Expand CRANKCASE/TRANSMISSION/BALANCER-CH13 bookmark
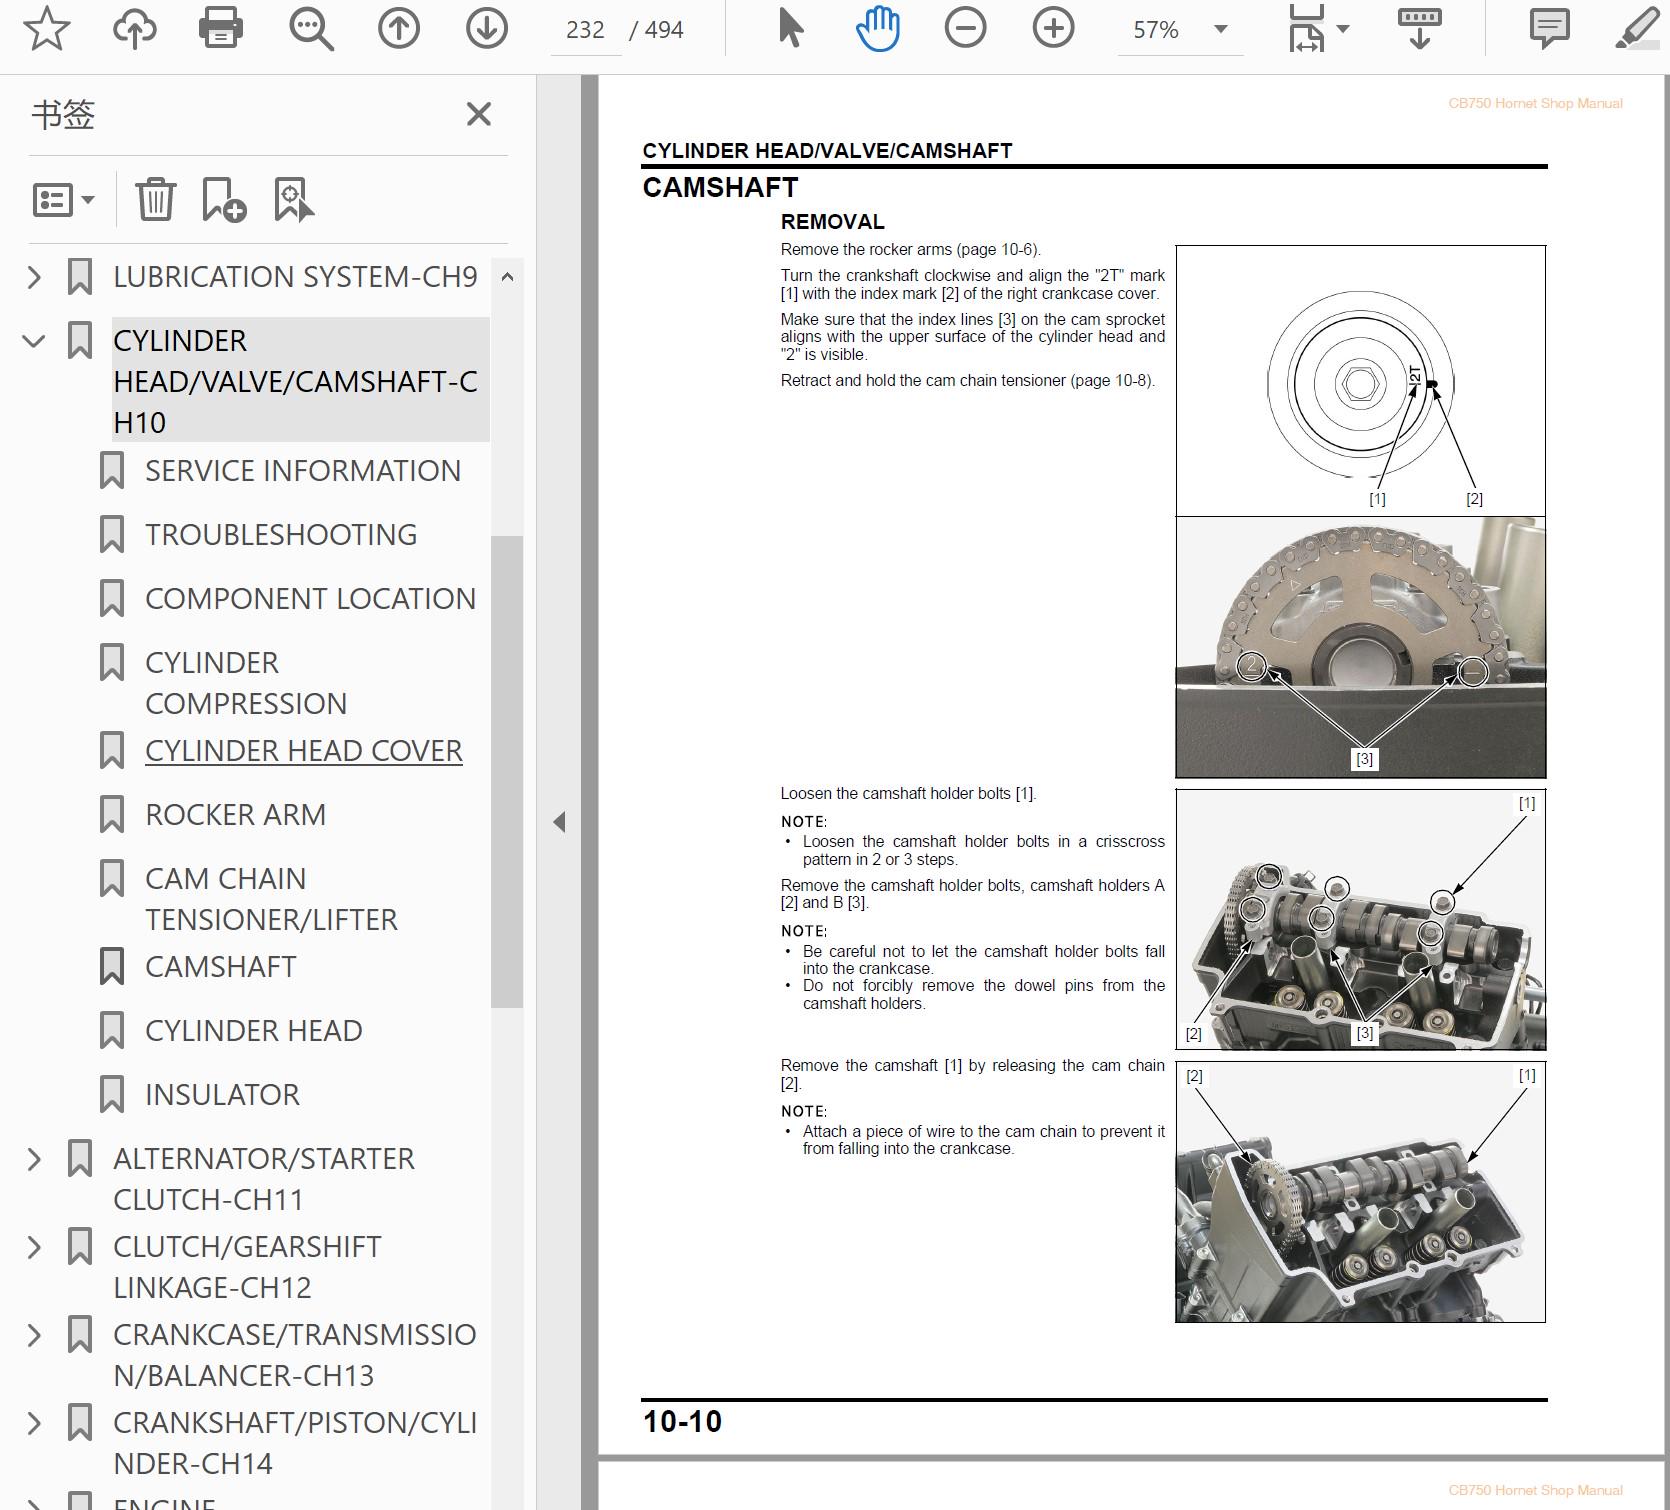This screenshot has width=1670, height=1510. pyautogui.click(x=34, y=1335)
